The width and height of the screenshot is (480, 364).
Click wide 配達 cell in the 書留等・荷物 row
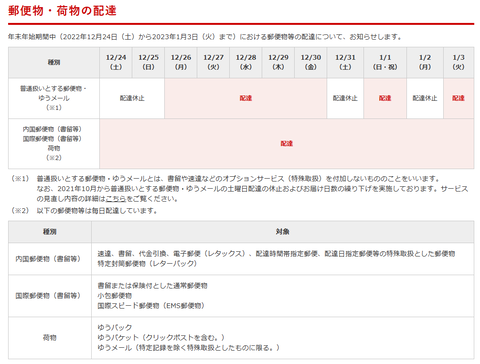[287, 144]
